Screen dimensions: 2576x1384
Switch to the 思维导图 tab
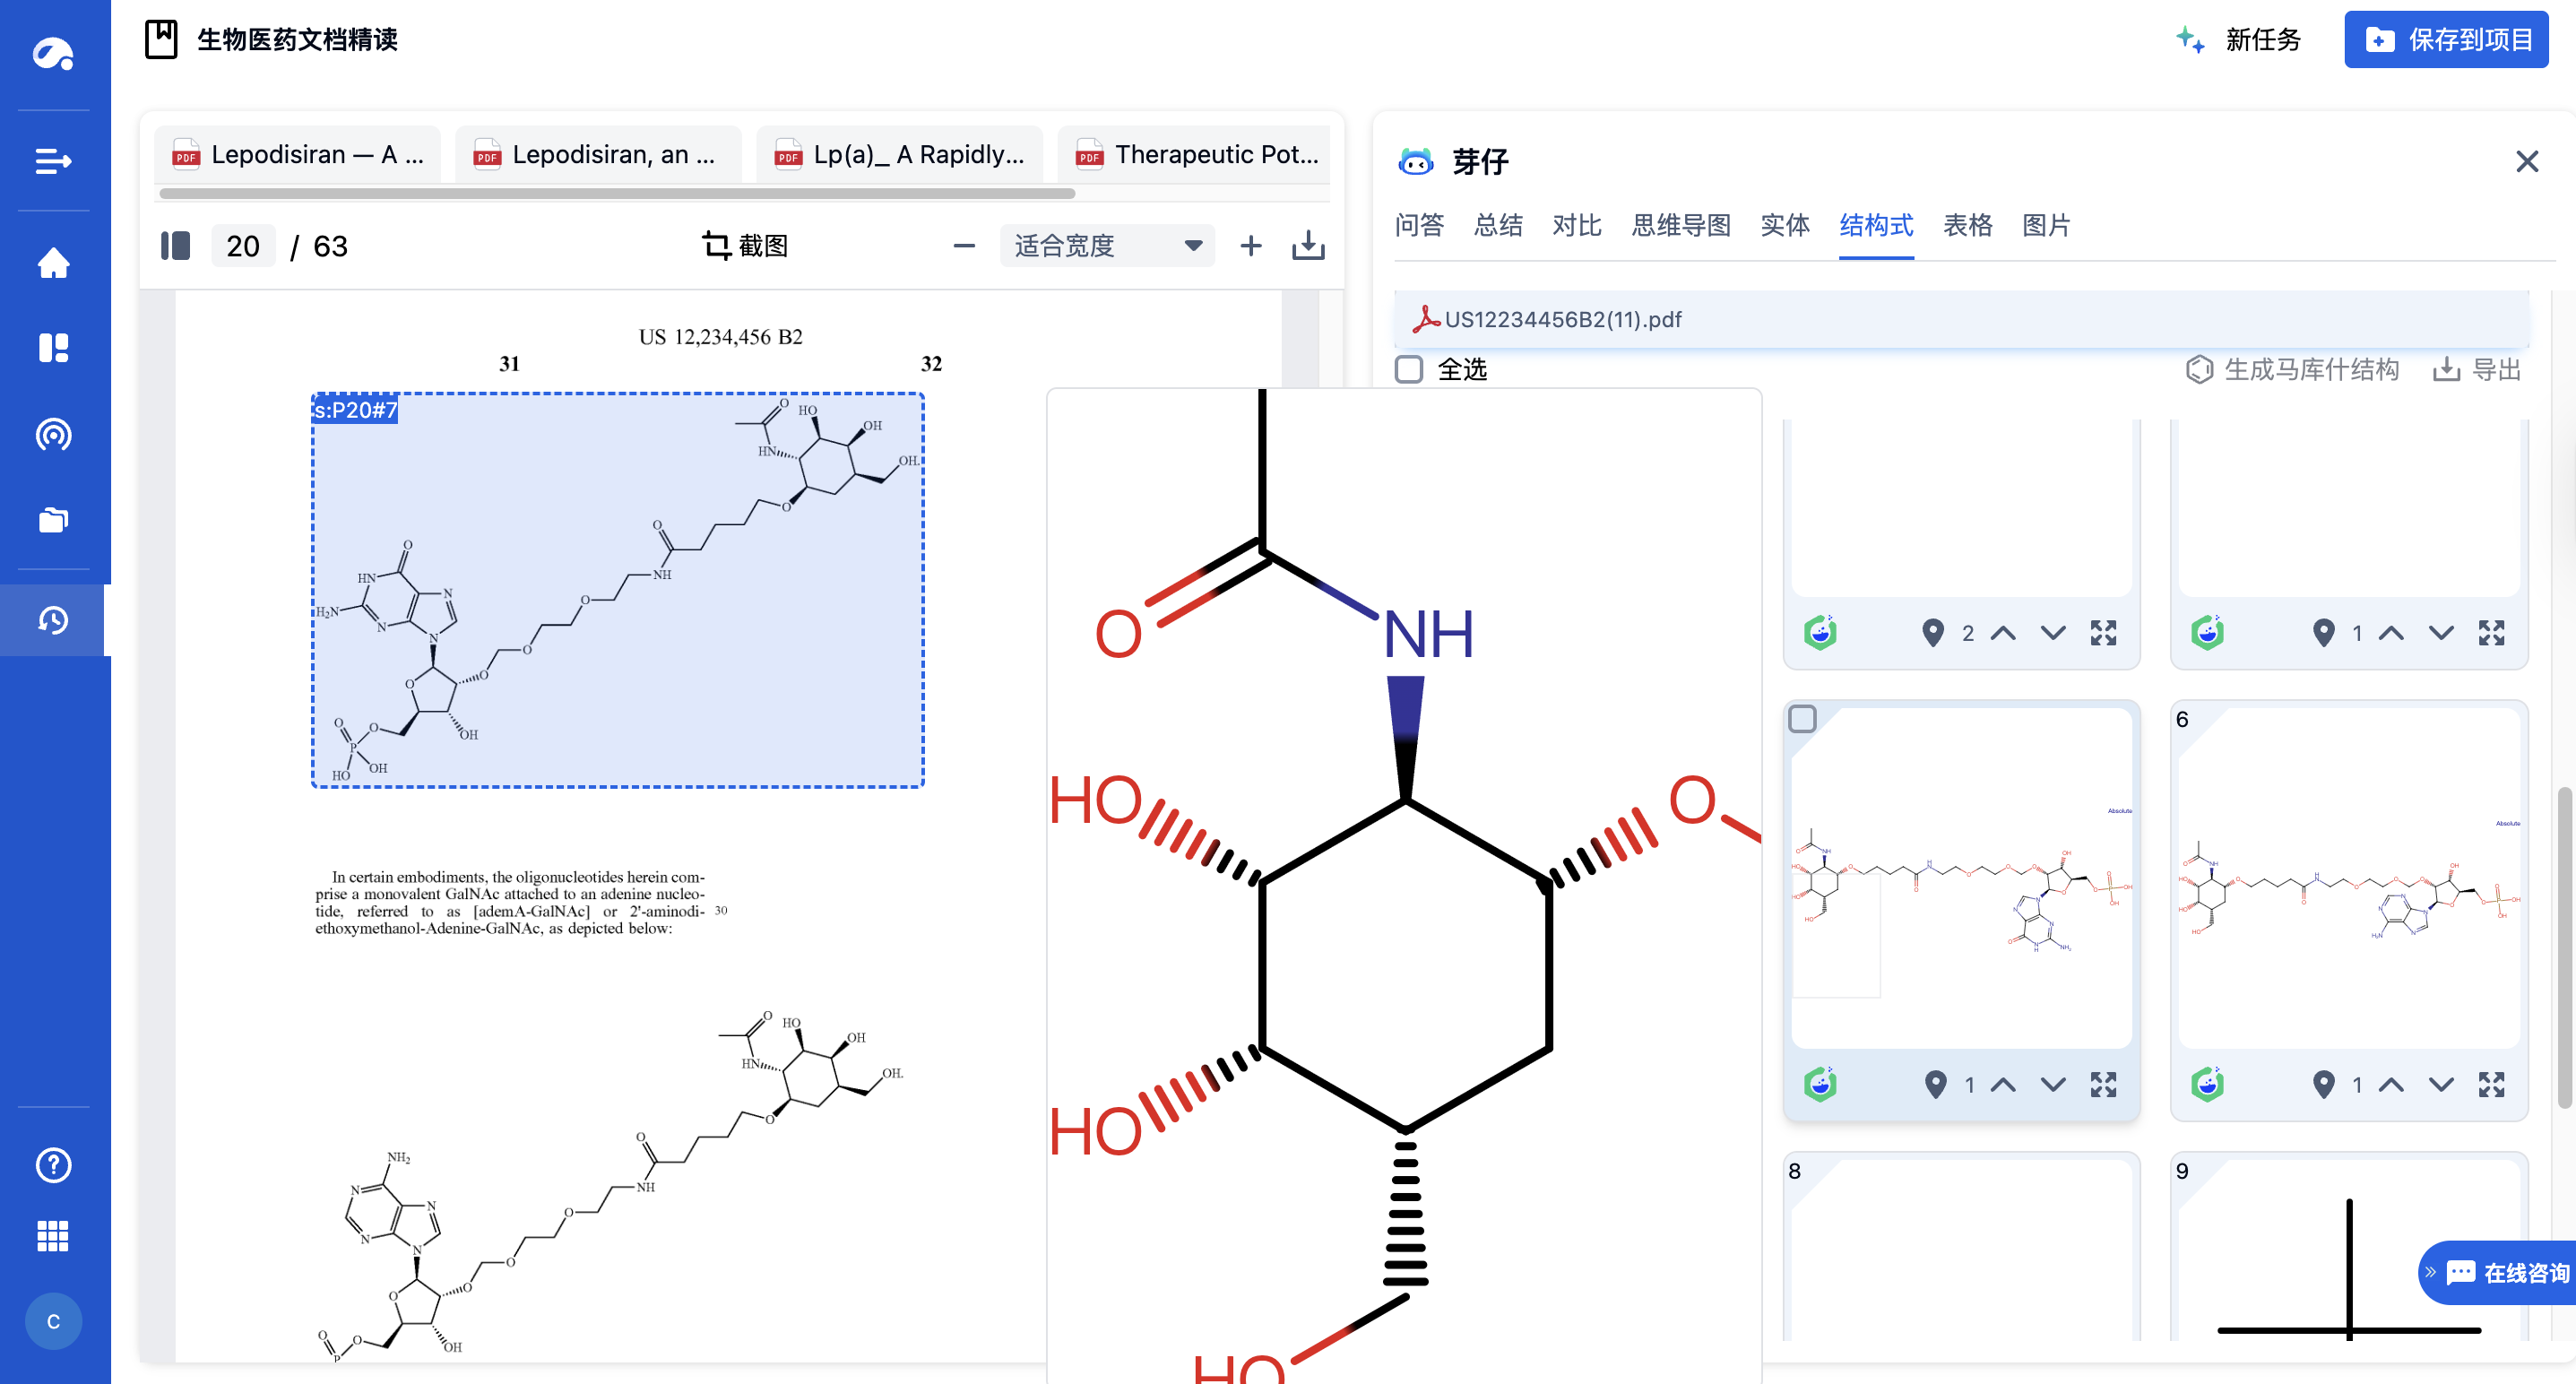(1682, 226)
